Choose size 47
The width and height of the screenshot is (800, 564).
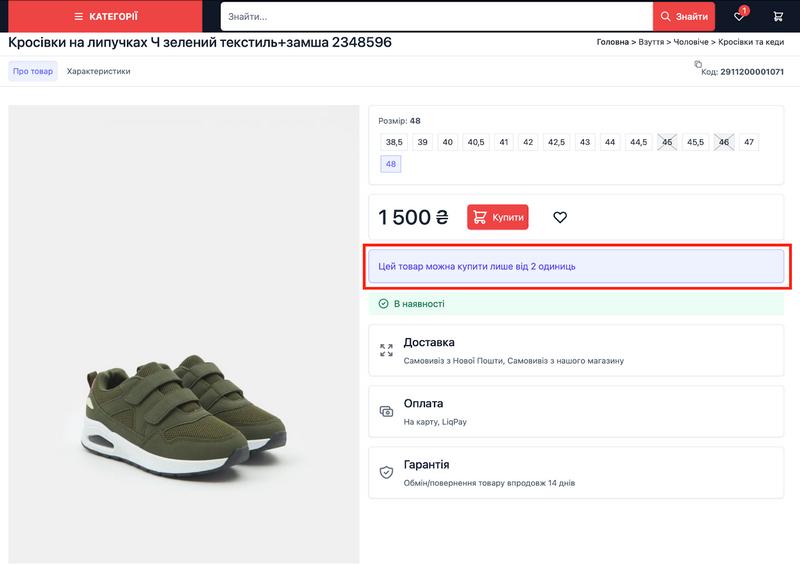point(748,142)
